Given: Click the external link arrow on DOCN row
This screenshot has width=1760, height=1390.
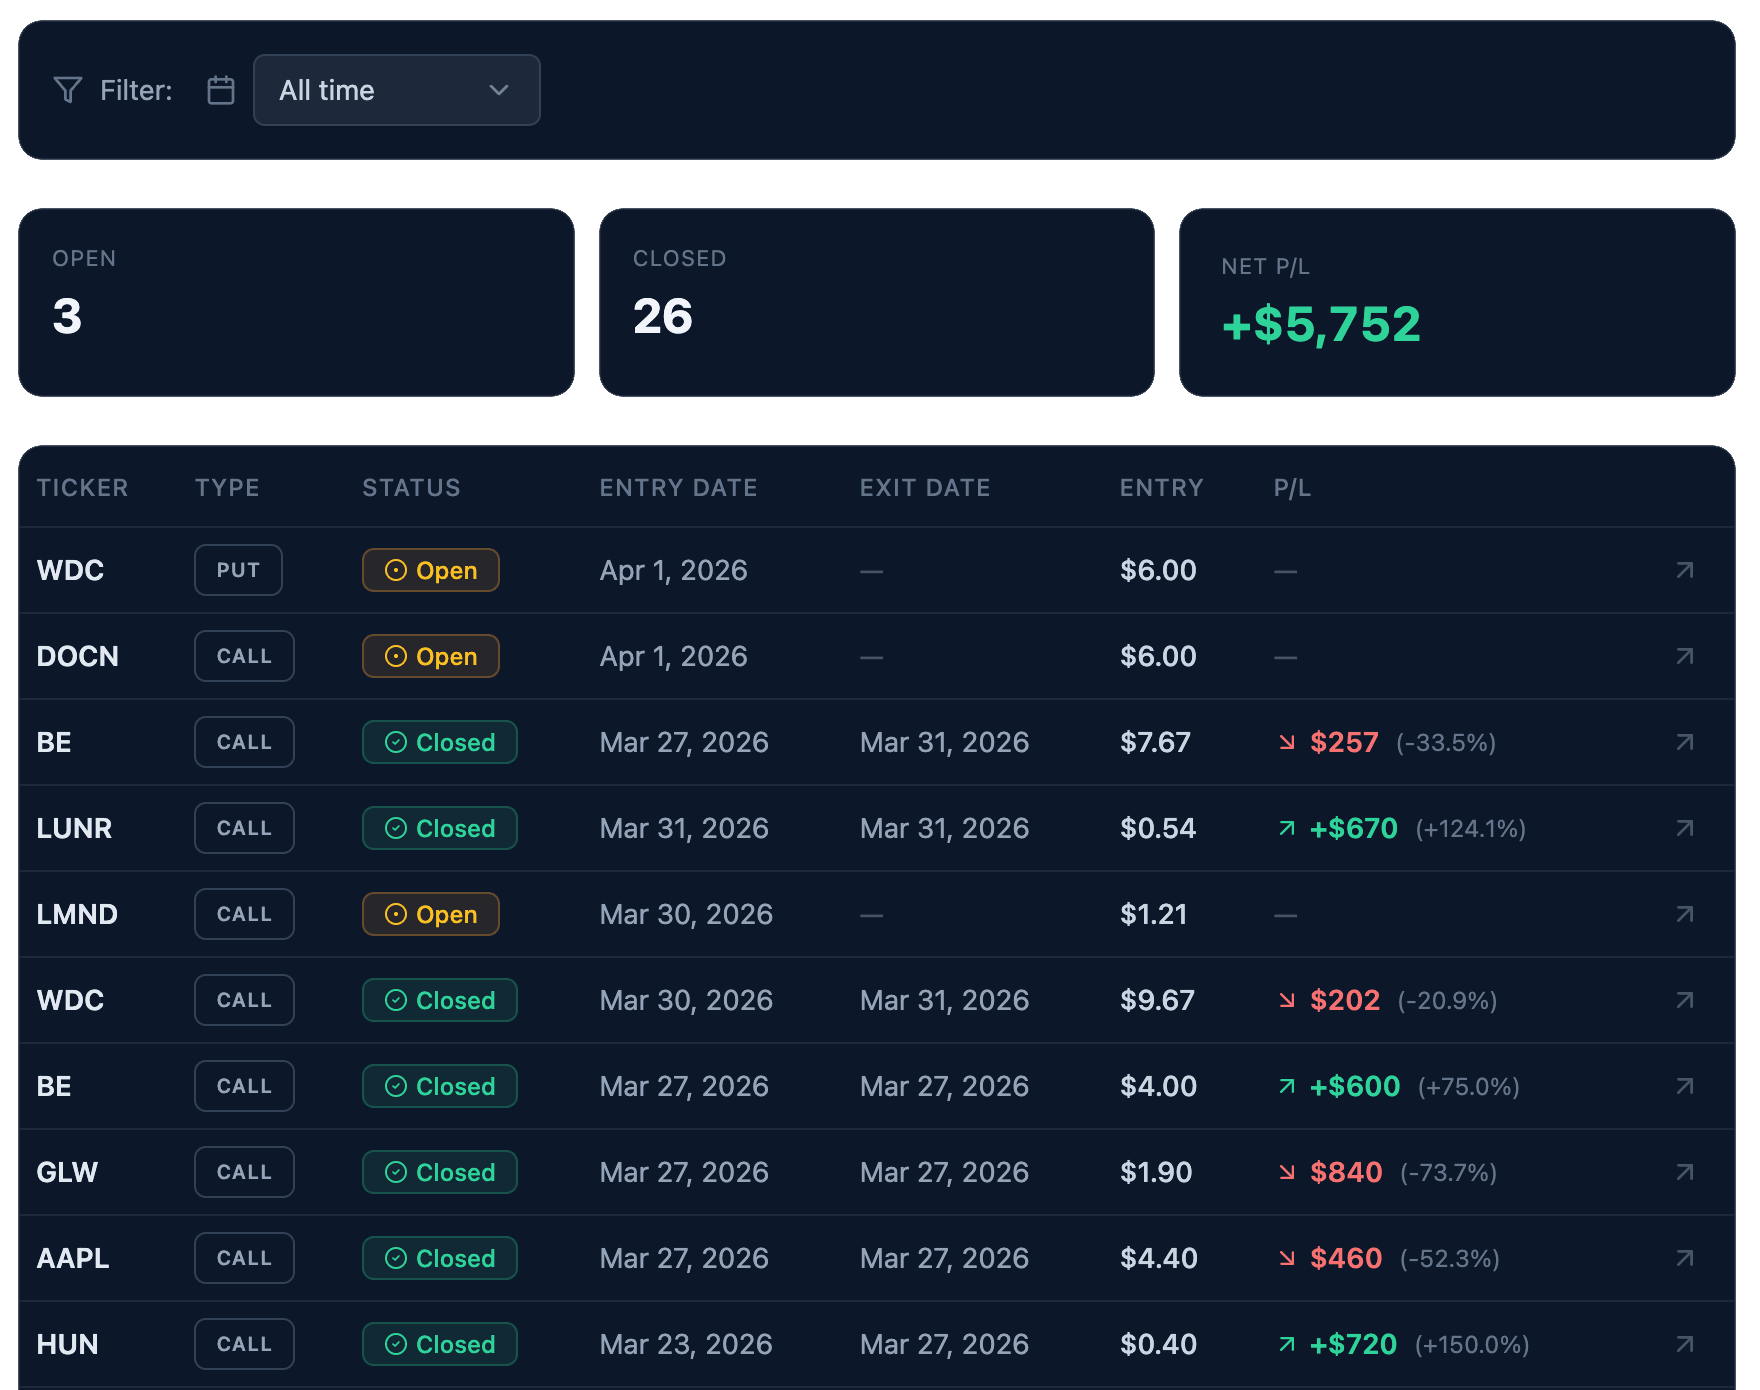Looking at the screenshot, I should coord(1684,656).
